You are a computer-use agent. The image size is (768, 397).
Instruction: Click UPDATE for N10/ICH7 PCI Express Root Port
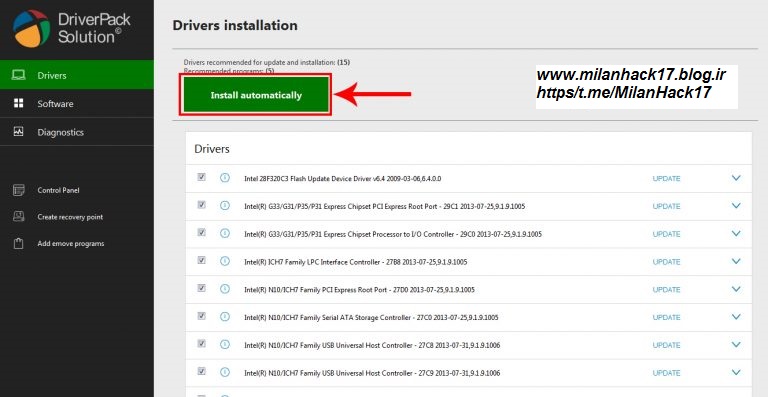click(666, 289)
